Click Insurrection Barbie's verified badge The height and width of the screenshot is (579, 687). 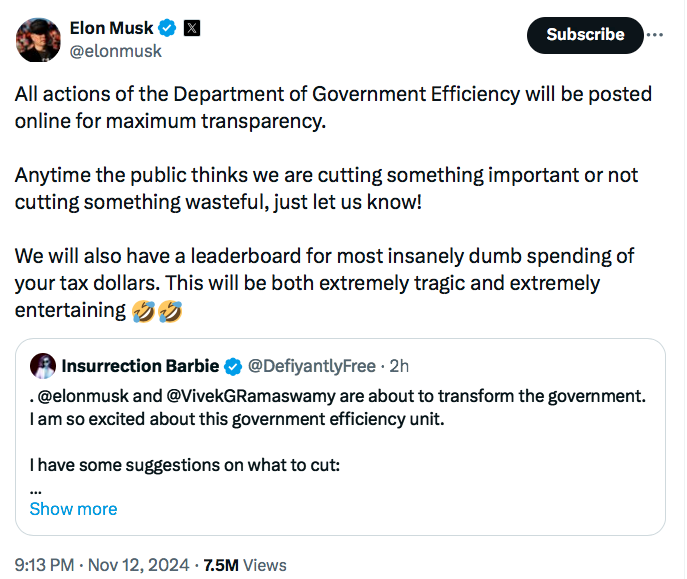point(233,366)
